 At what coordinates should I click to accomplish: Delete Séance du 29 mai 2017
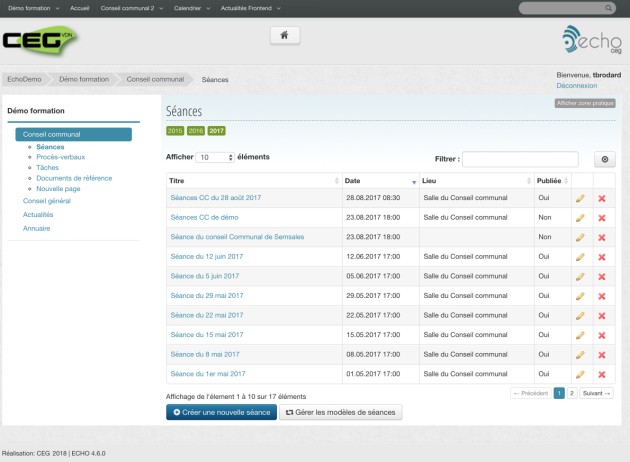point(601,296)
